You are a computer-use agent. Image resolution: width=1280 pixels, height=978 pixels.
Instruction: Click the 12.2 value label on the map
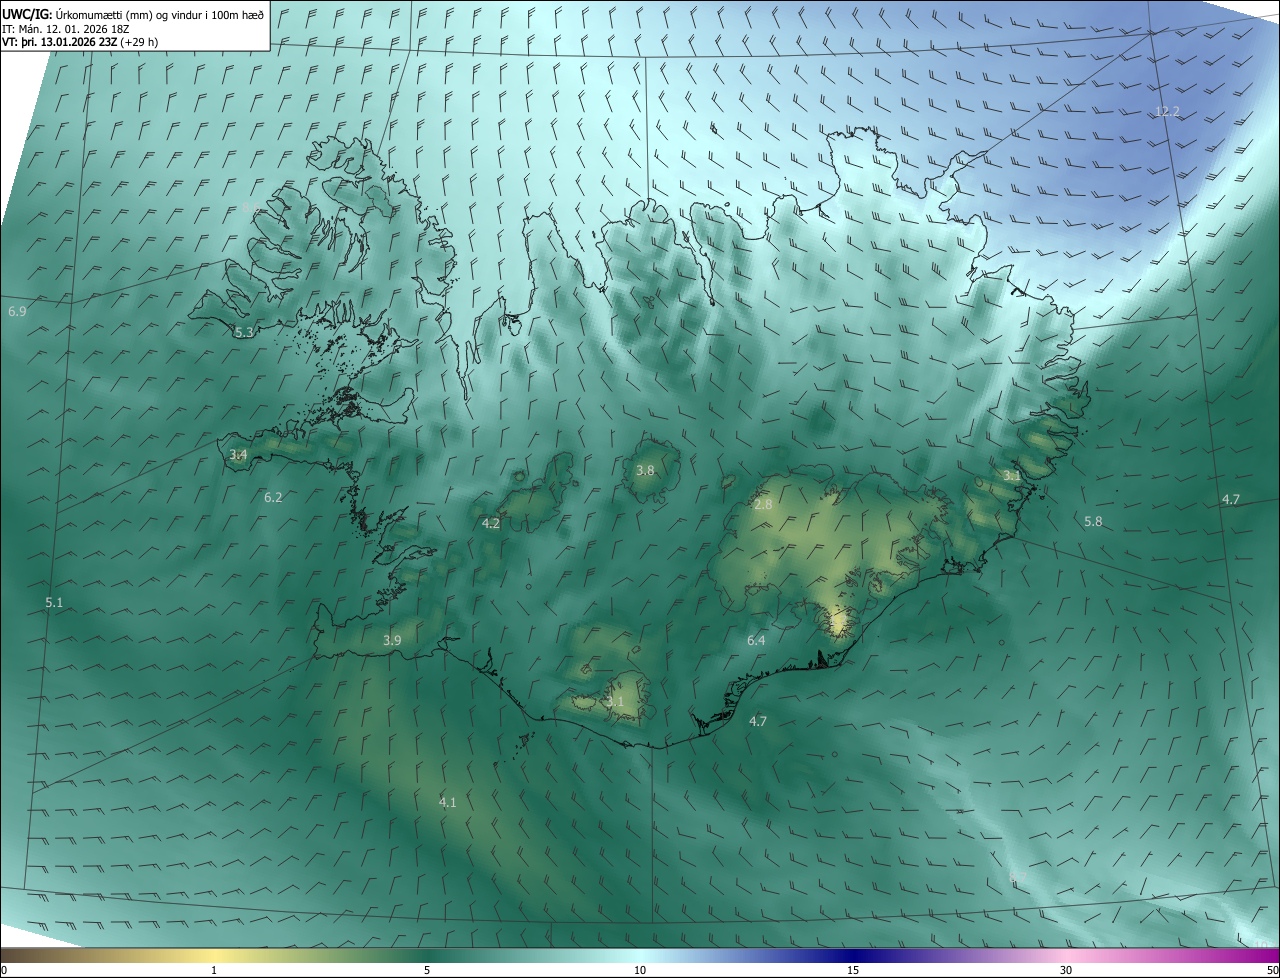1168,112
